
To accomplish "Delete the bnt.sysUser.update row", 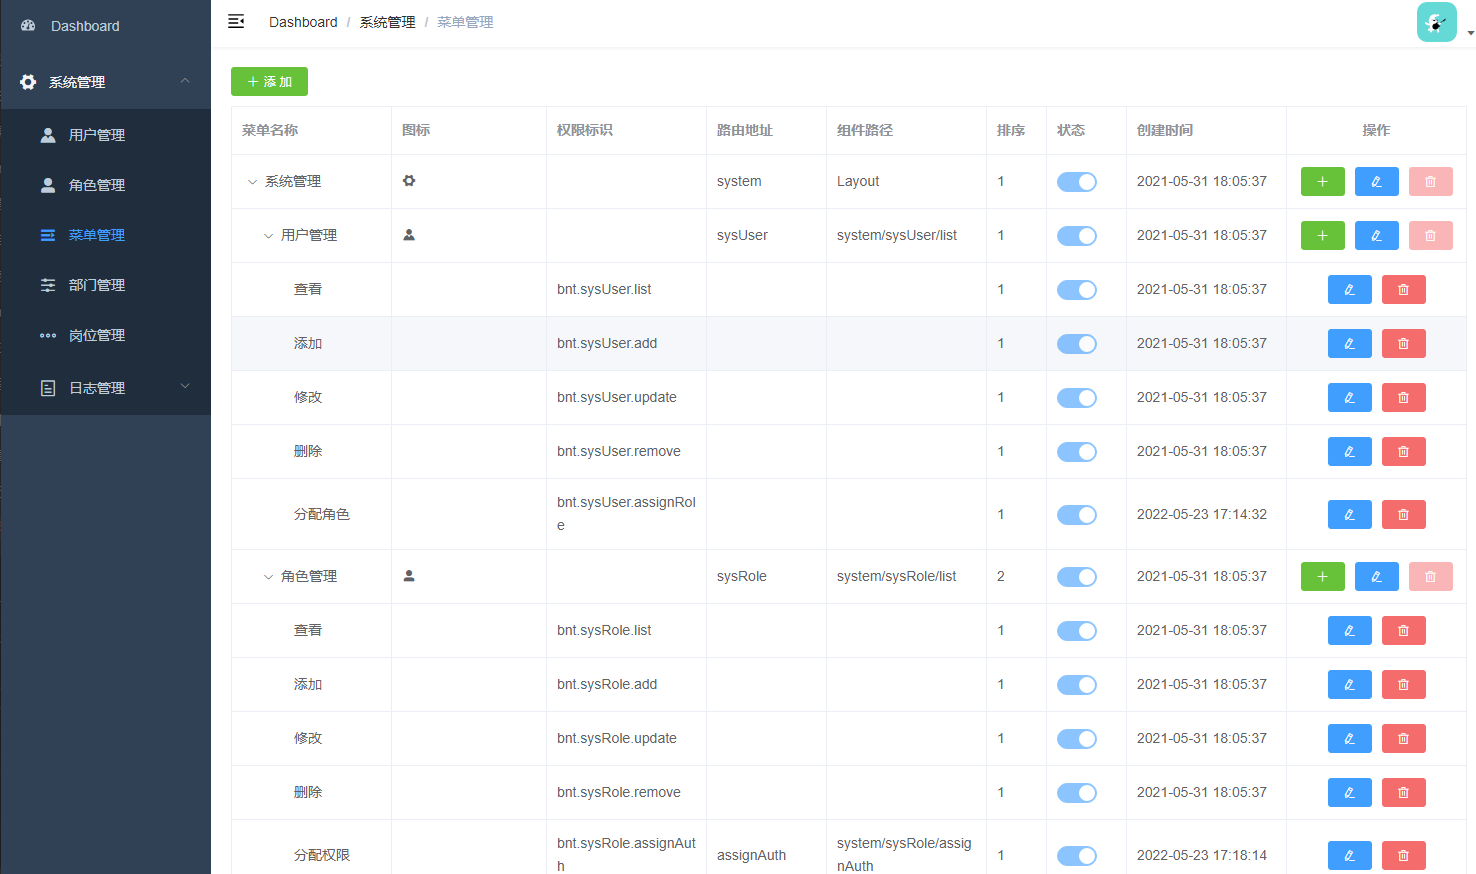I will (x=1403, y=398).
